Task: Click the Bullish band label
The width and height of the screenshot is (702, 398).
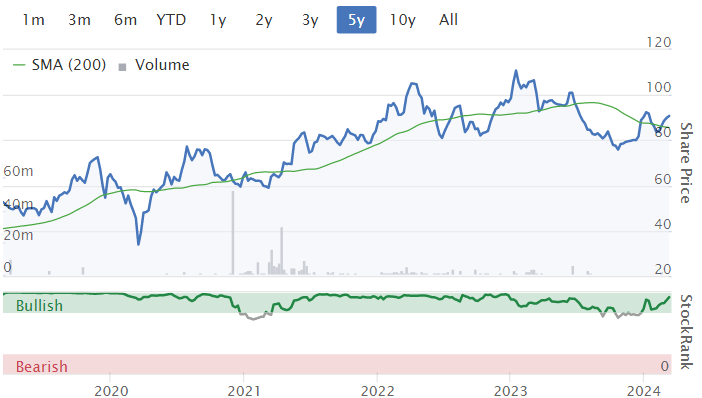Action: tap(39, 306)
